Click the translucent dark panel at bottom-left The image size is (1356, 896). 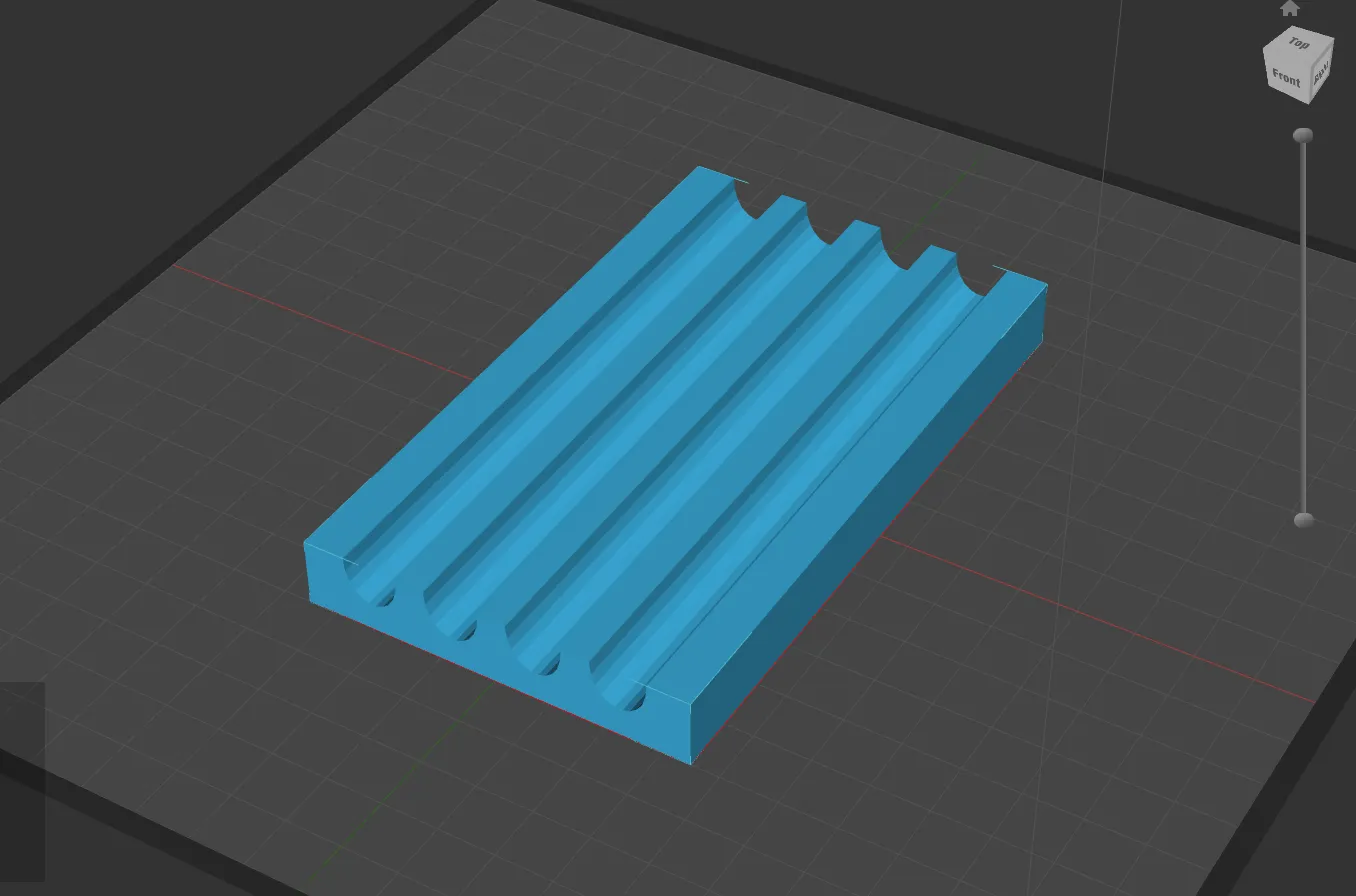click(x=22, y=782)
